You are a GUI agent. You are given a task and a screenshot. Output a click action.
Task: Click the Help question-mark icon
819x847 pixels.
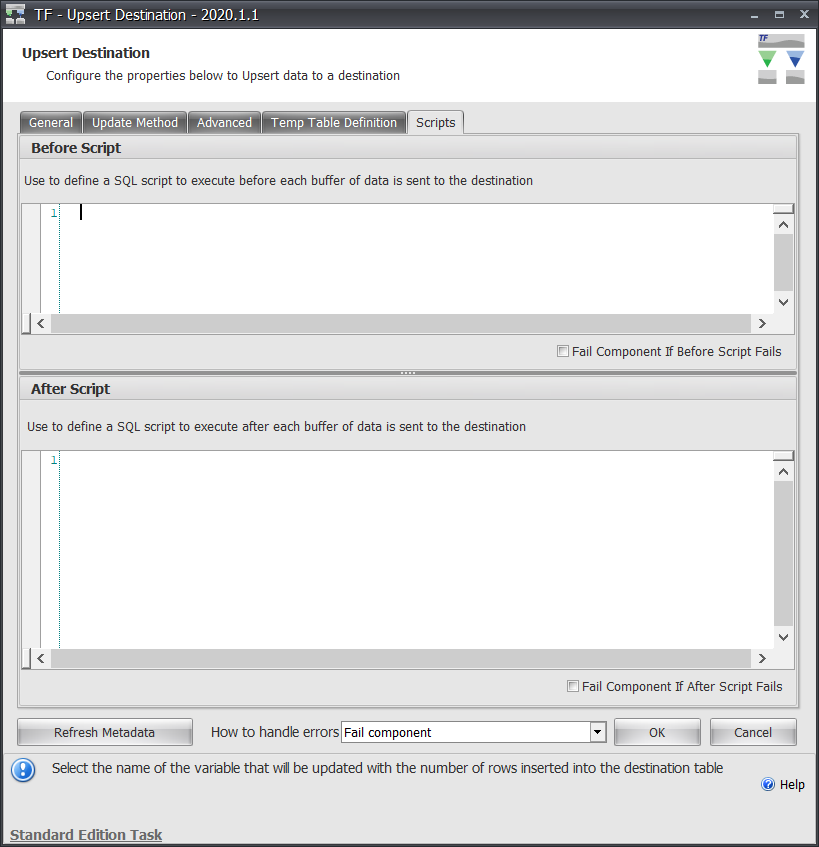point(767,784)
